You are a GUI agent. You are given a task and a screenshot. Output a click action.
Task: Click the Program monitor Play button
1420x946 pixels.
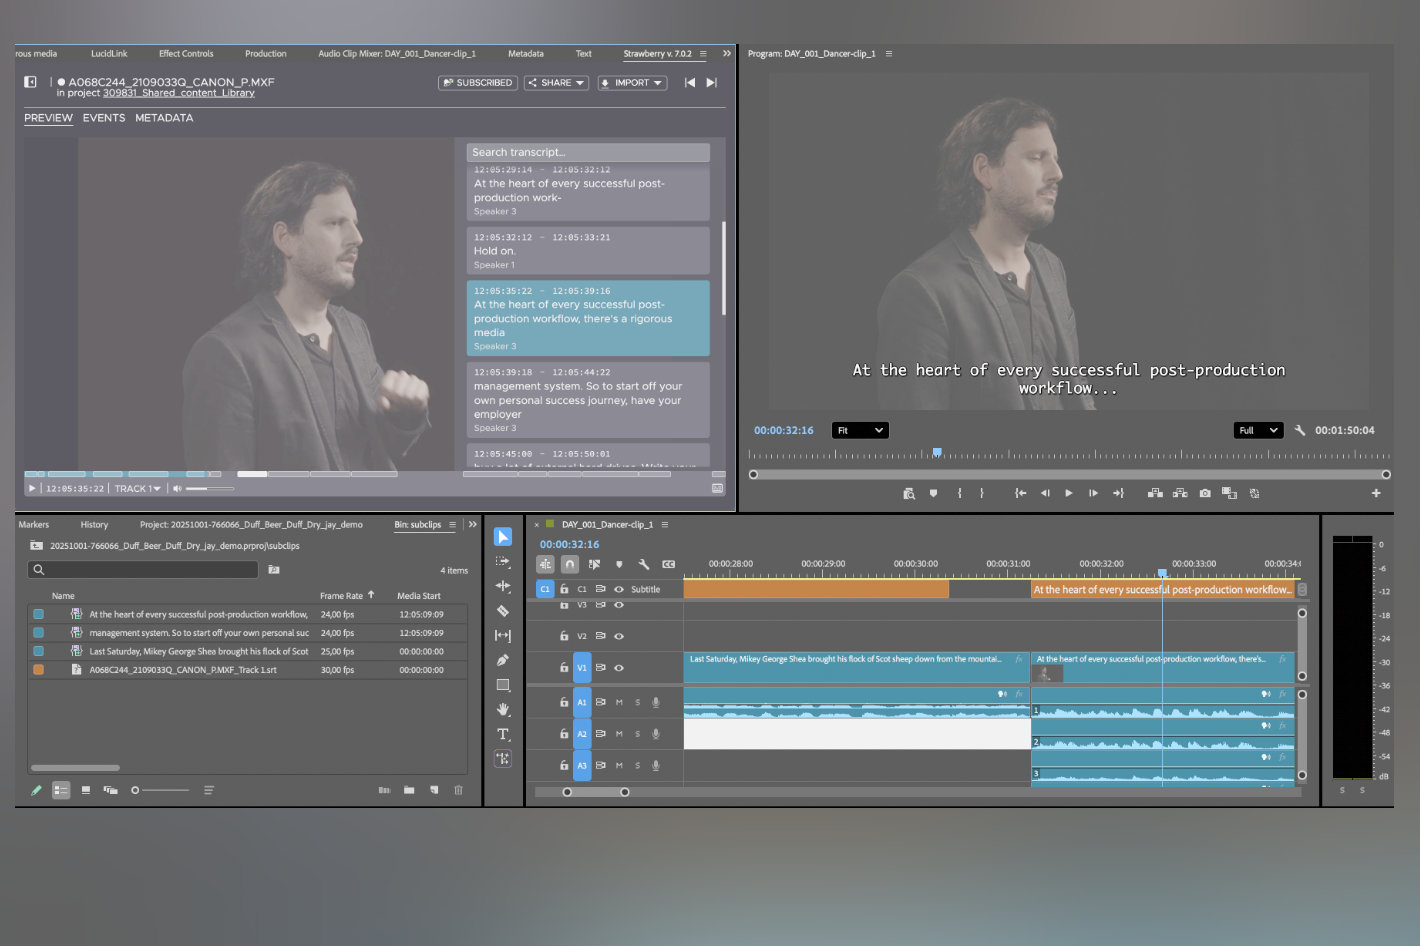1069,493
